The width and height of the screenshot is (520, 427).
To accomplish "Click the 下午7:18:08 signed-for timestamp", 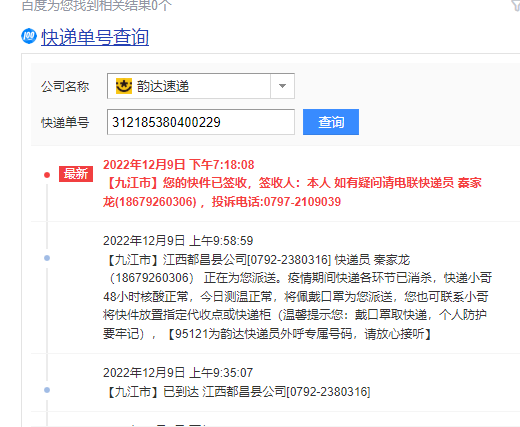I will (x=179, y=165).
